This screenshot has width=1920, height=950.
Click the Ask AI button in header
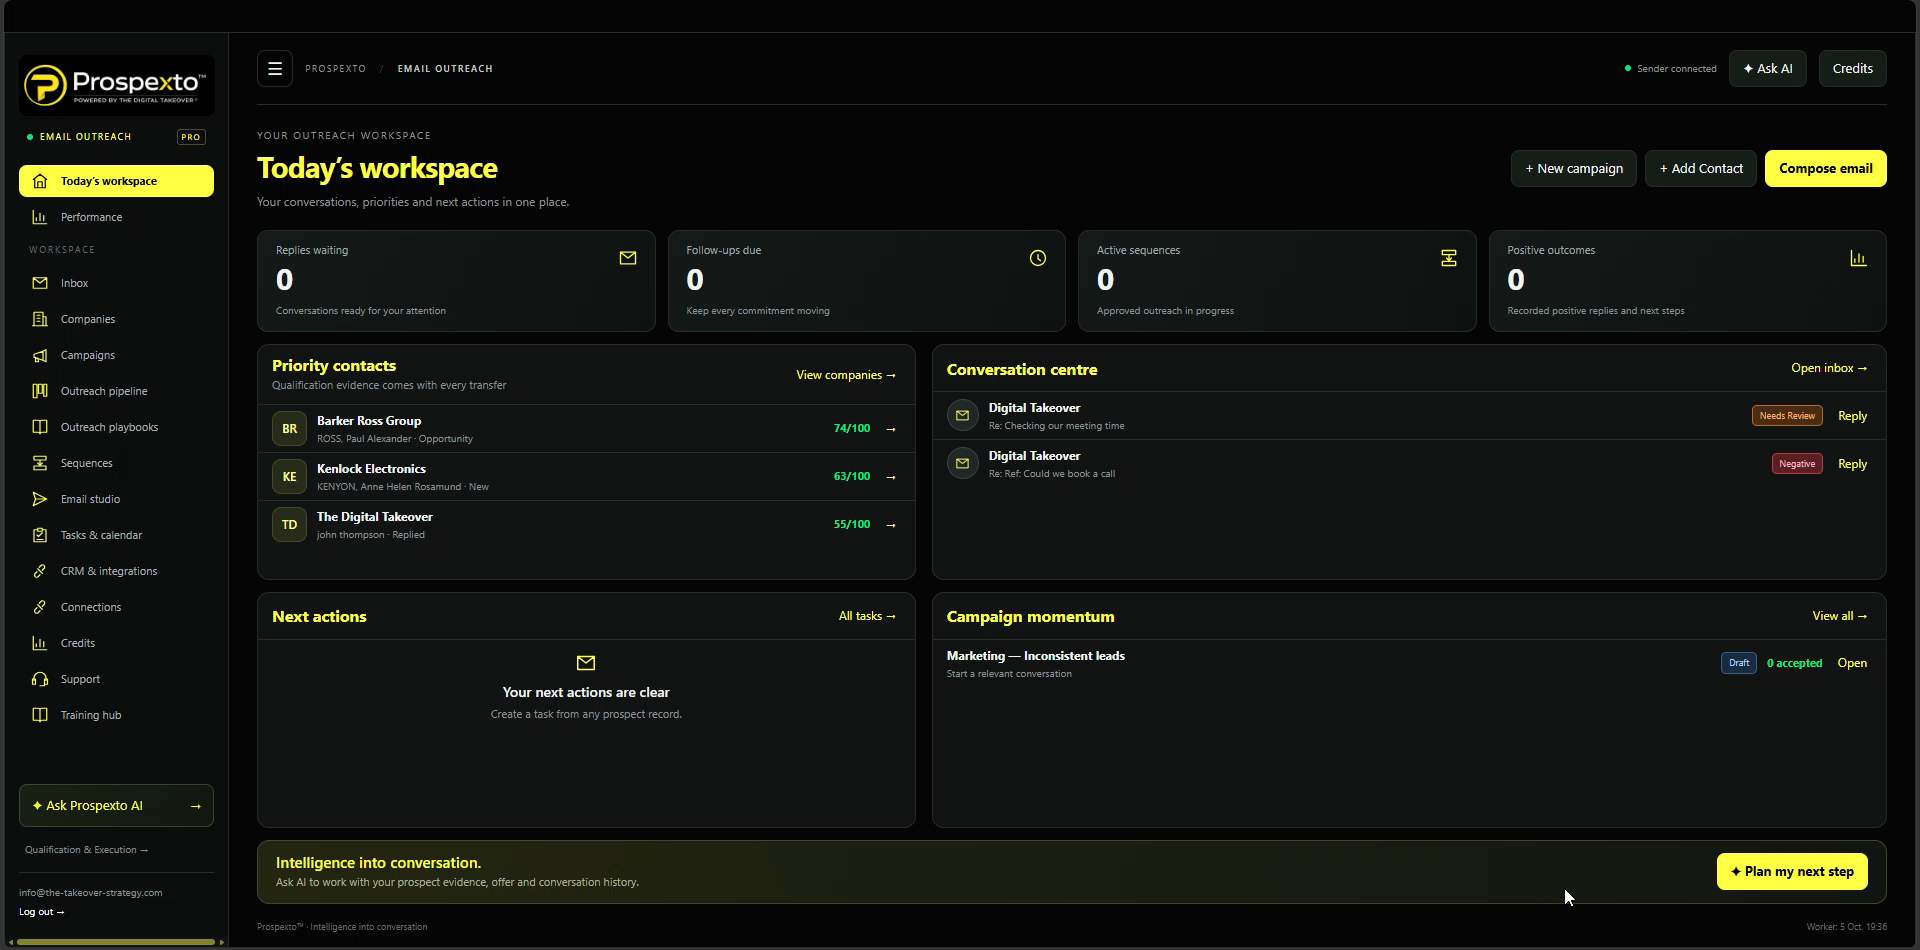[1768, 69]
